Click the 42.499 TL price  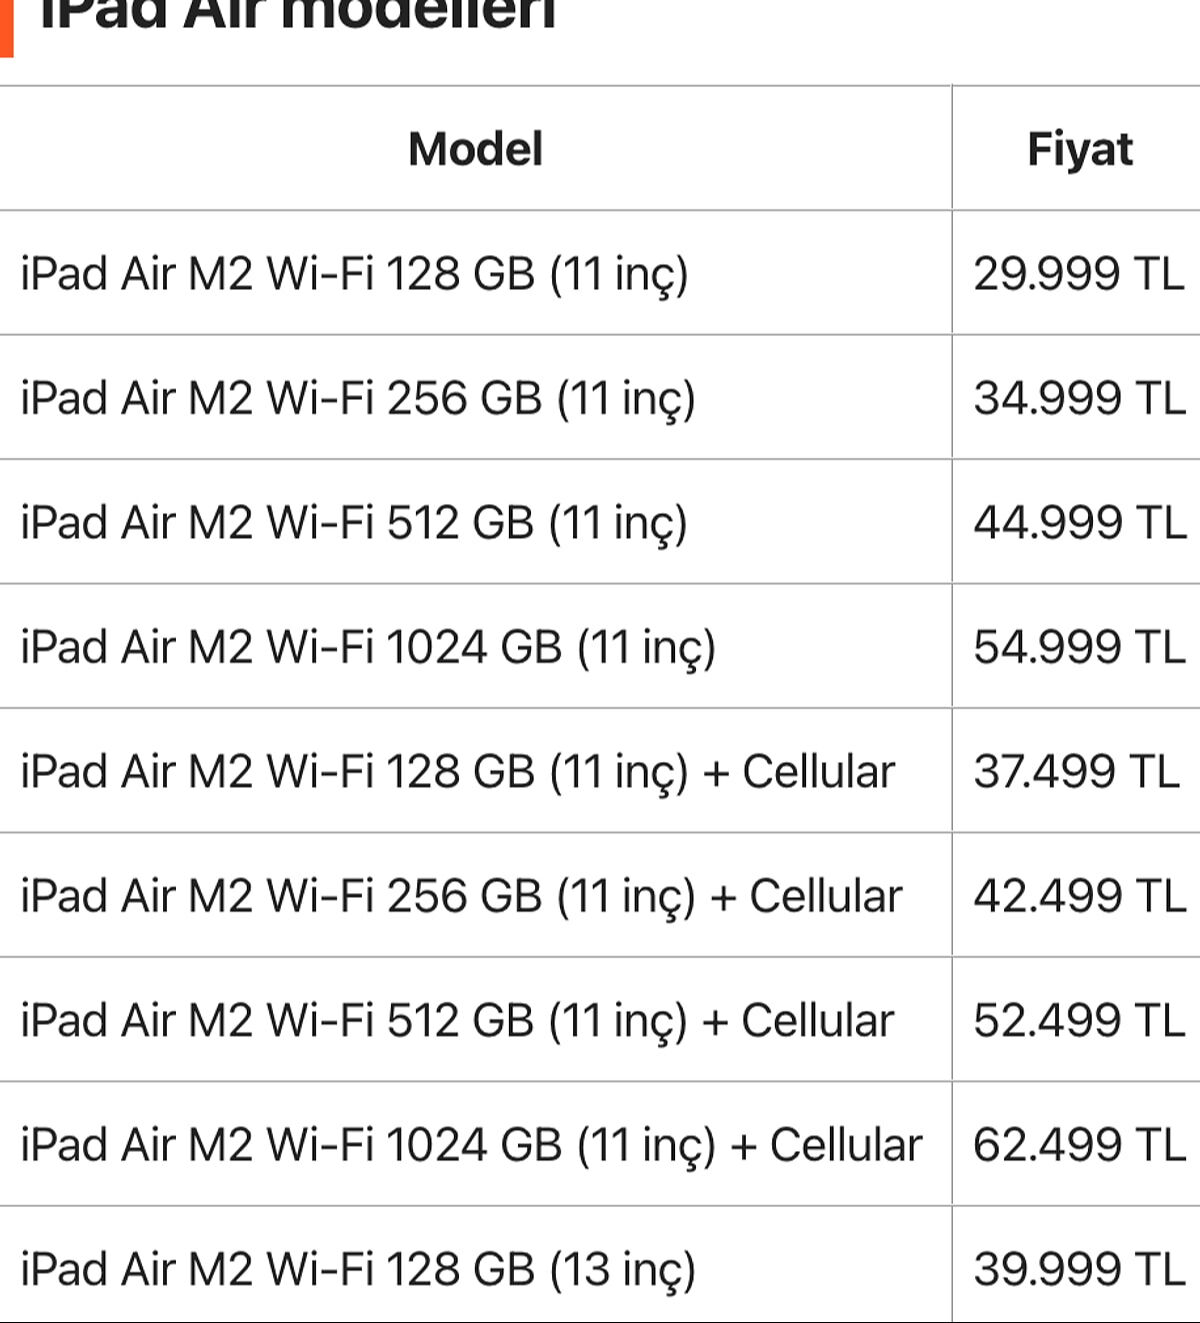pyautogui.click(x=1079, y=895)
